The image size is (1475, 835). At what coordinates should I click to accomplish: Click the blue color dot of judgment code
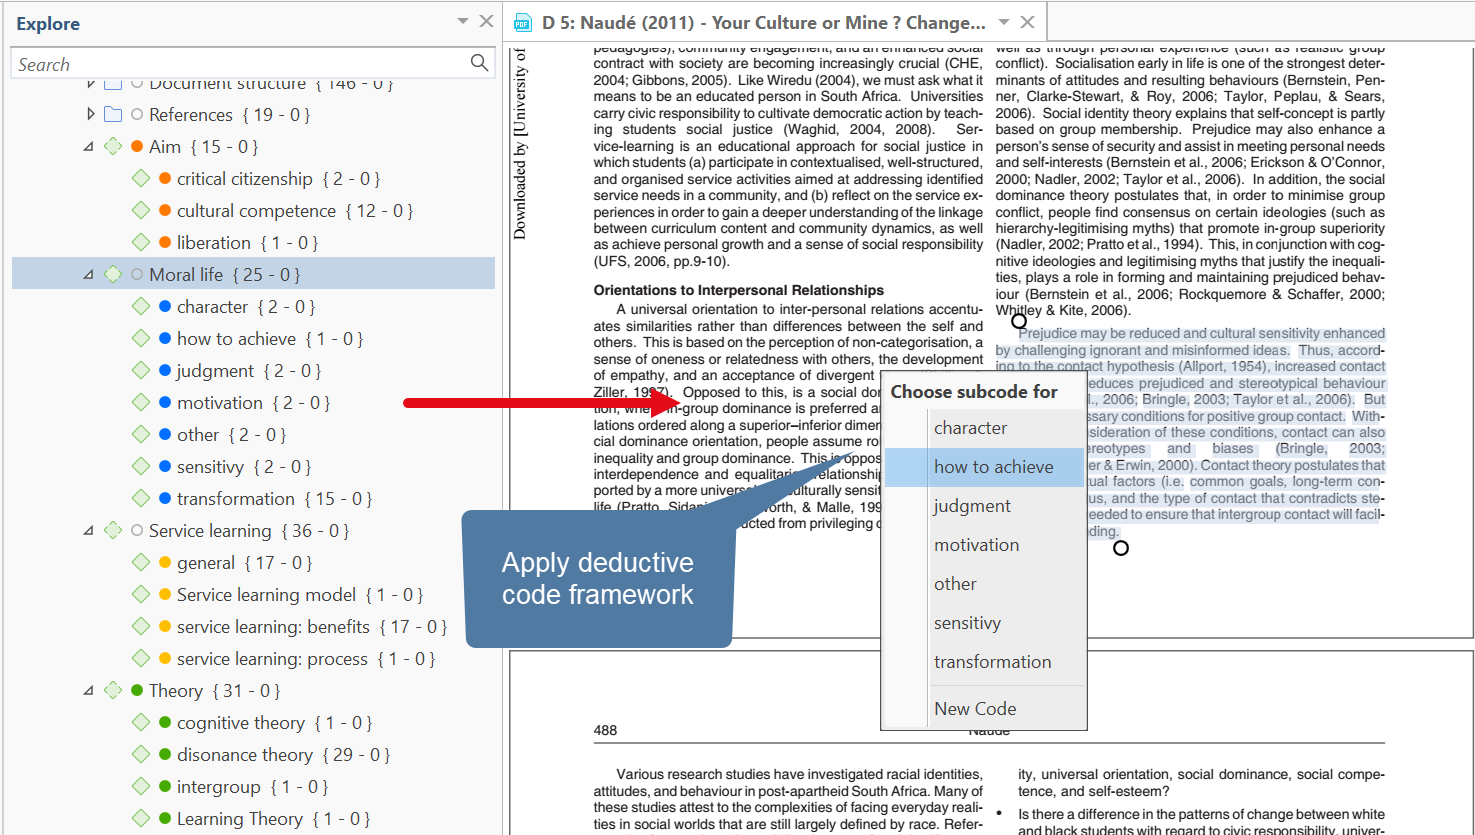tap(165, 371)
